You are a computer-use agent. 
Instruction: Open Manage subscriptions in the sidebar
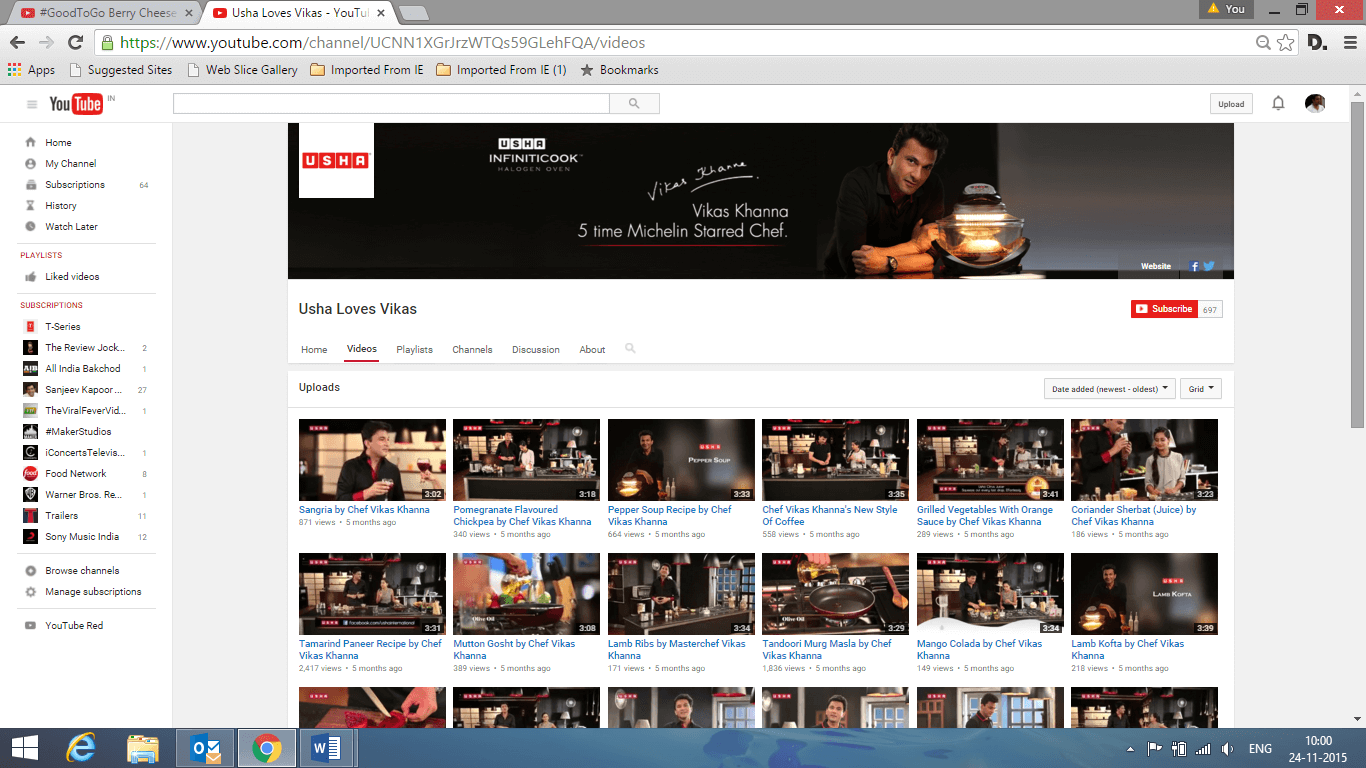coord(93,592)
